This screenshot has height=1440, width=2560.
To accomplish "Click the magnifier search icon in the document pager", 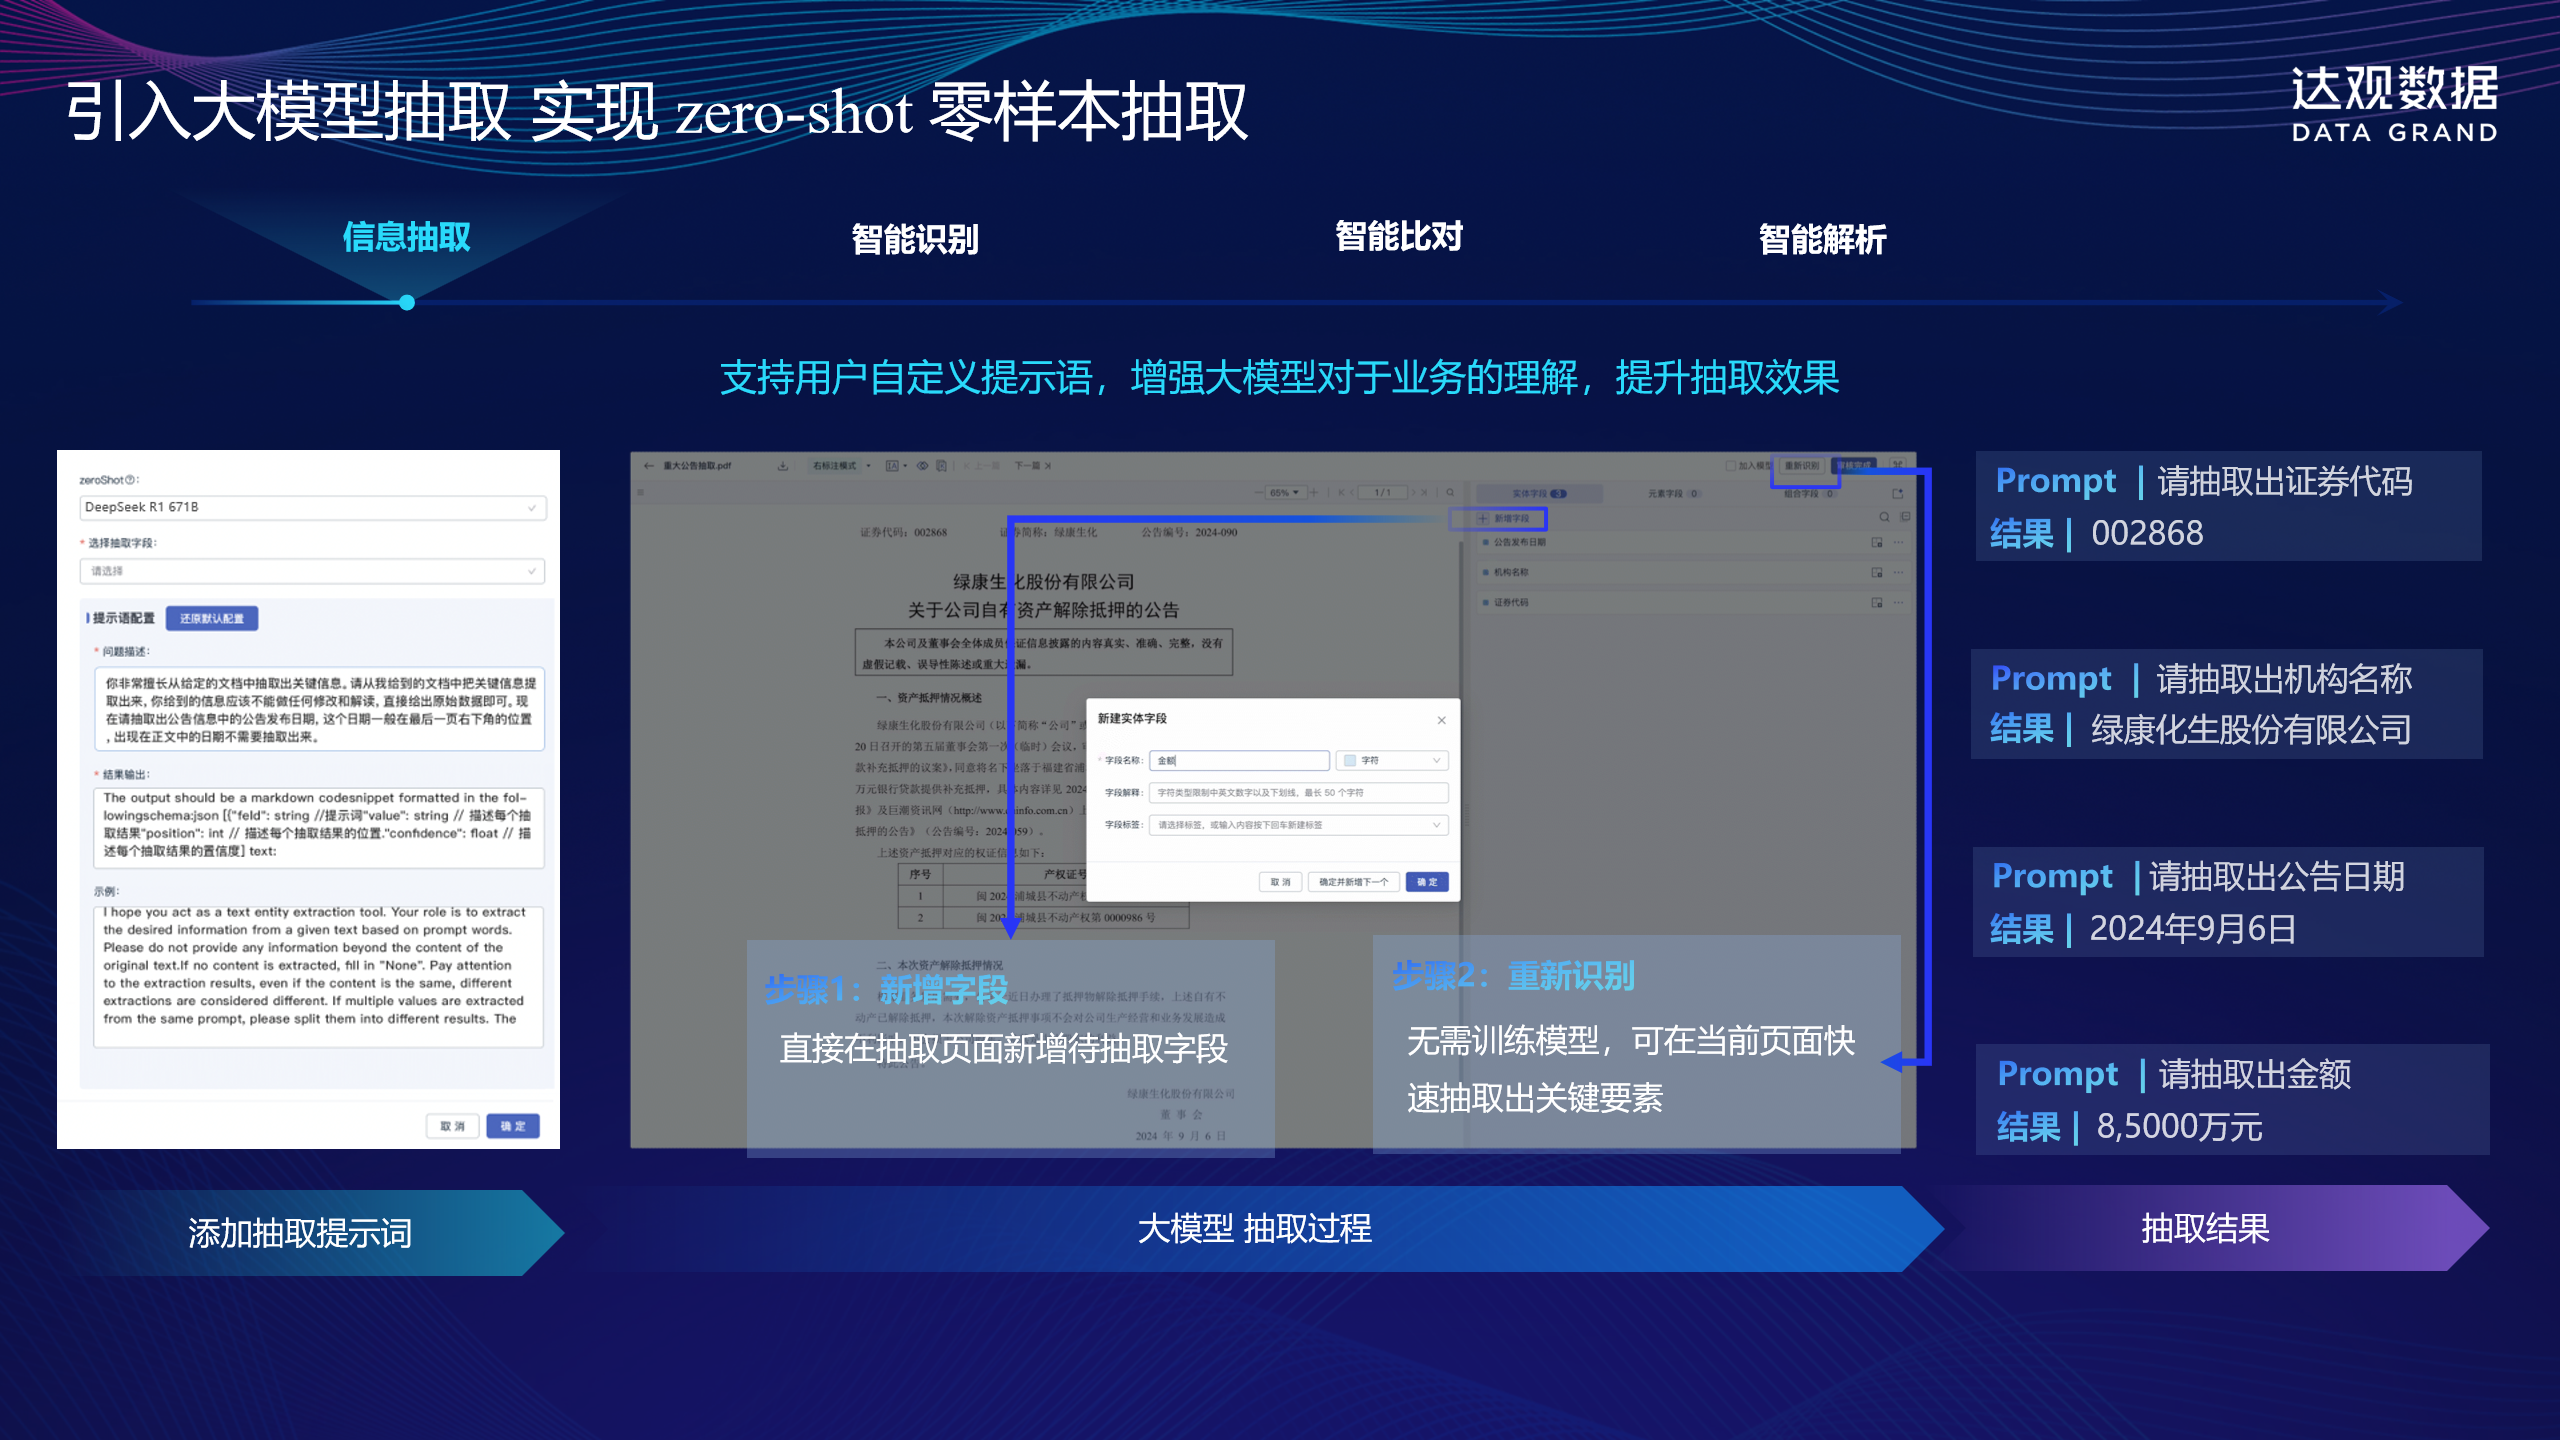I will 1450,493.
